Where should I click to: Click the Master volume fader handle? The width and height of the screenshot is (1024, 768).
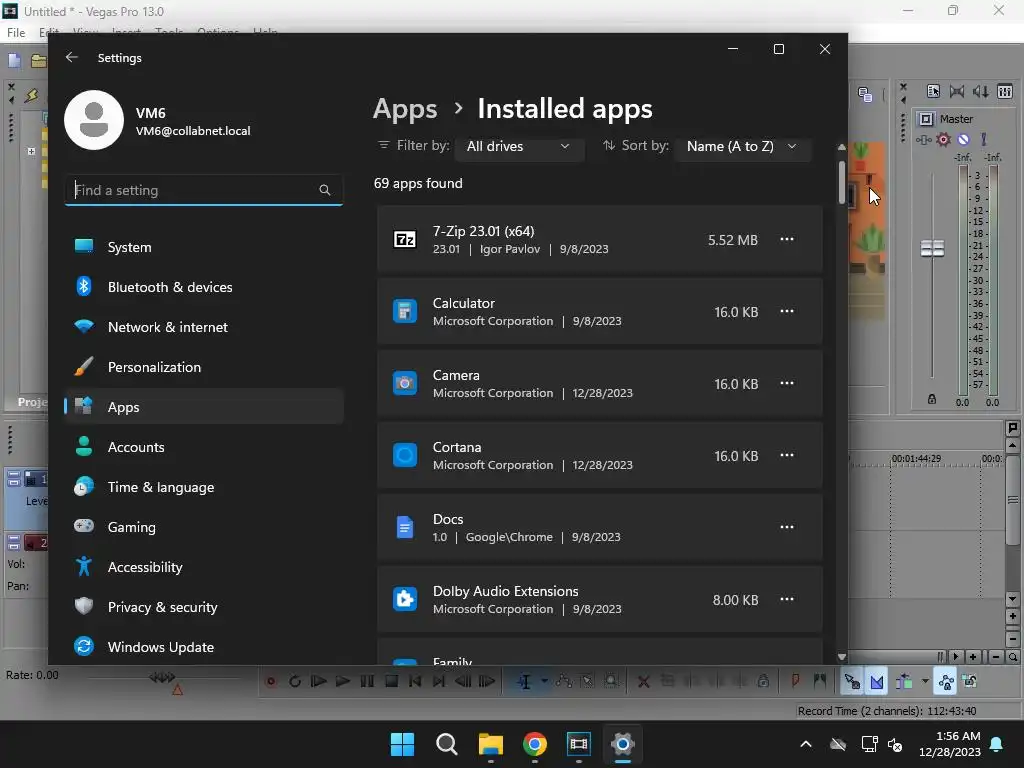point(932,248)
